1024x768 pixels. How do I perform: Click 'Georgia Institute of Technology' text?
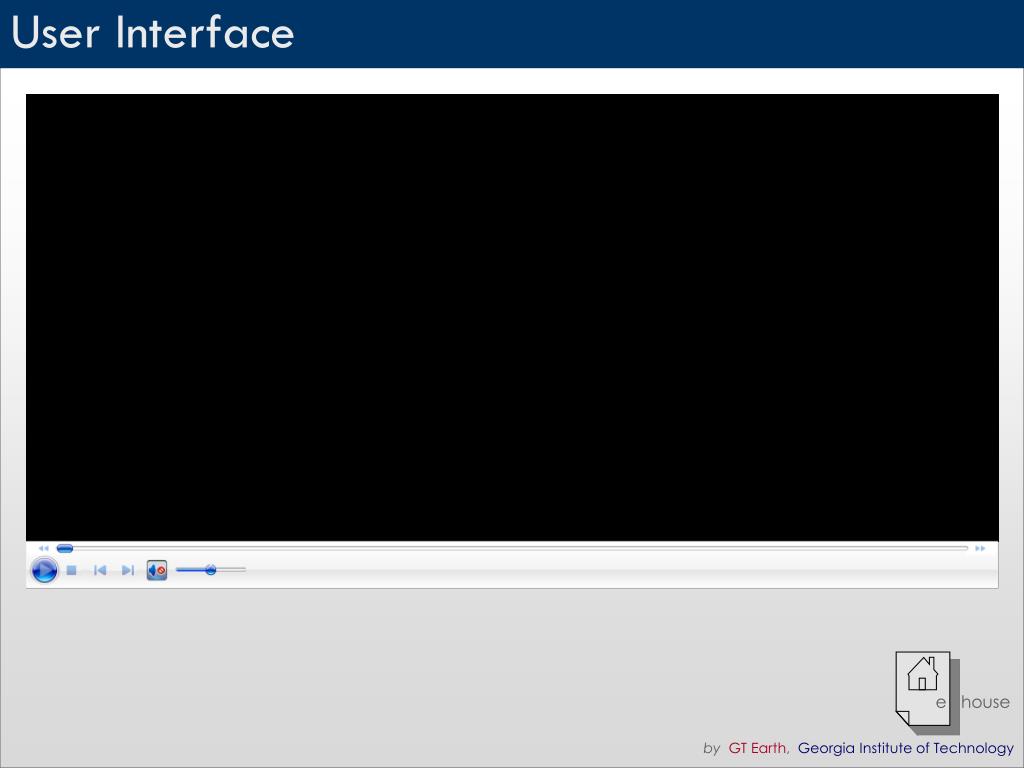click(x=906, y=748)
